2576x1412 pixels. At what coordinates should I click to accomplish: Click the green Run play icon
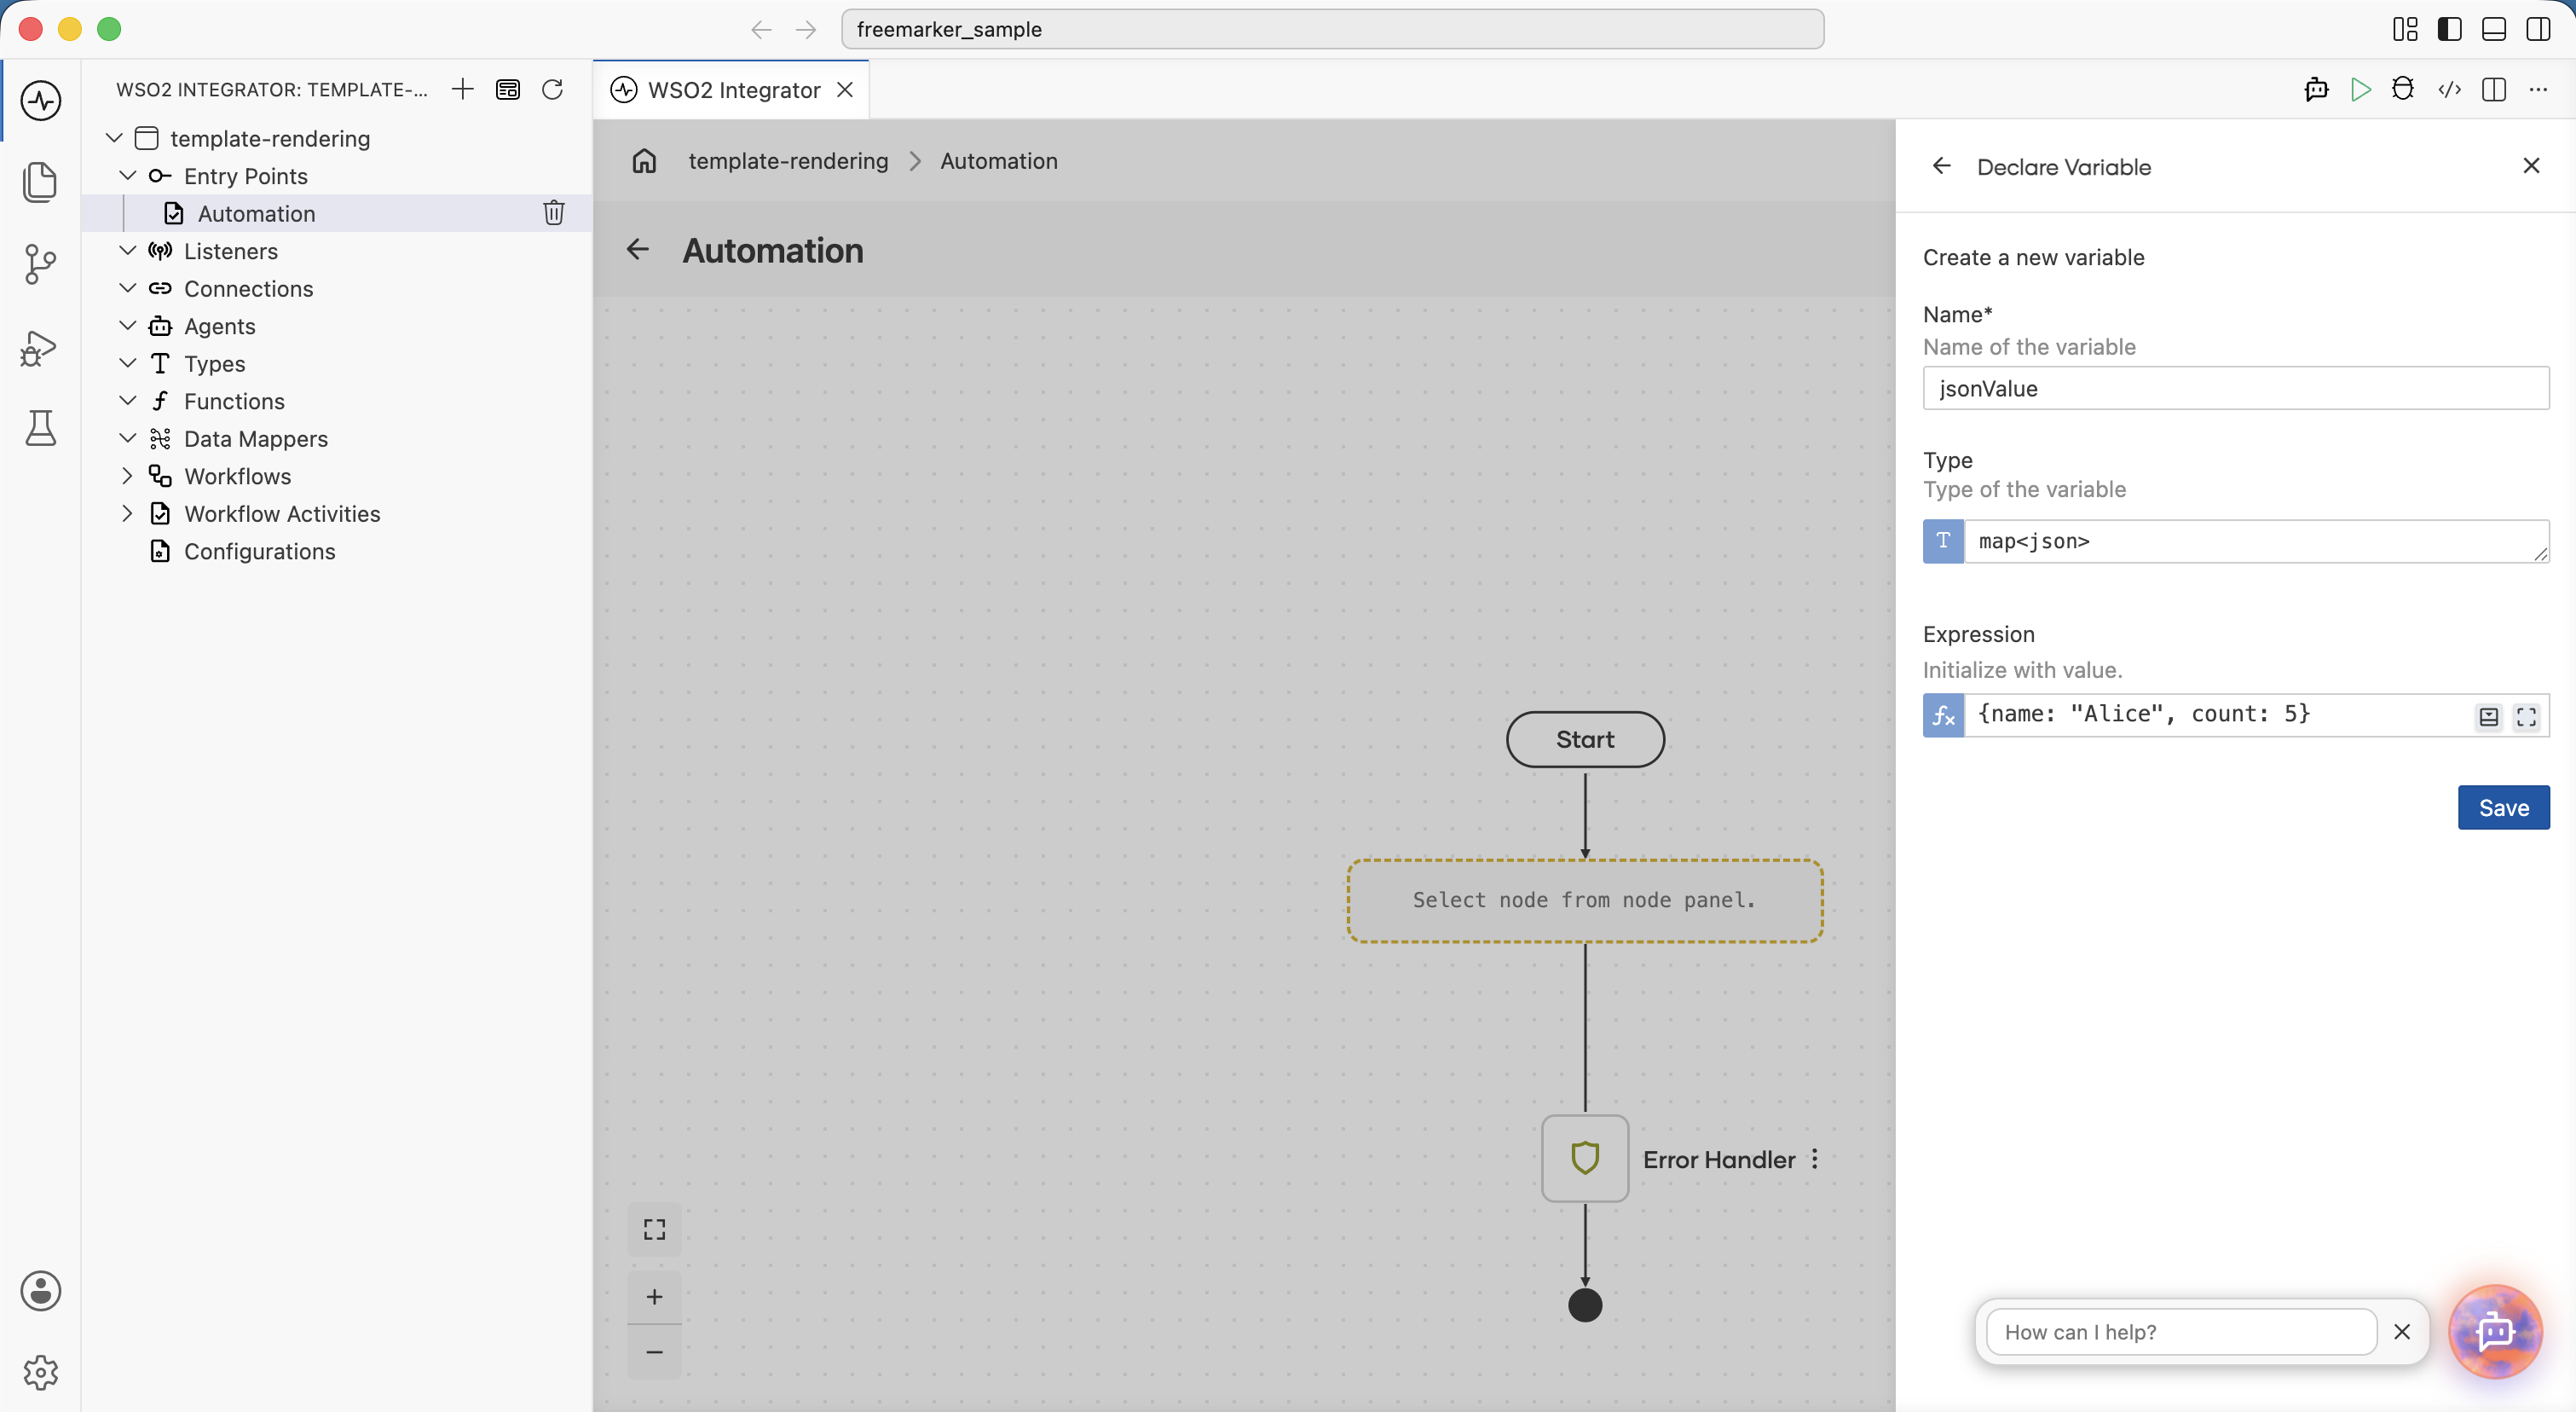pyautogui.click(x=2360, y=90)
